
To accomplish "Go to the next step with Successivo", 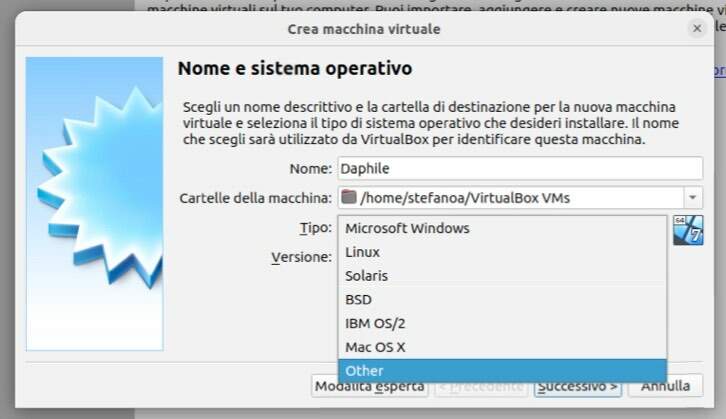I will (577, 388).
